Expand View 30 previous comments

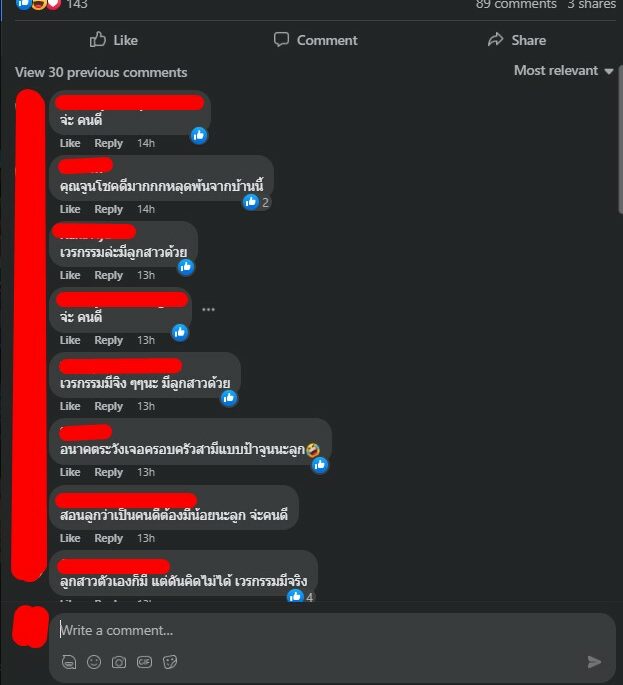tap(101, 72)
